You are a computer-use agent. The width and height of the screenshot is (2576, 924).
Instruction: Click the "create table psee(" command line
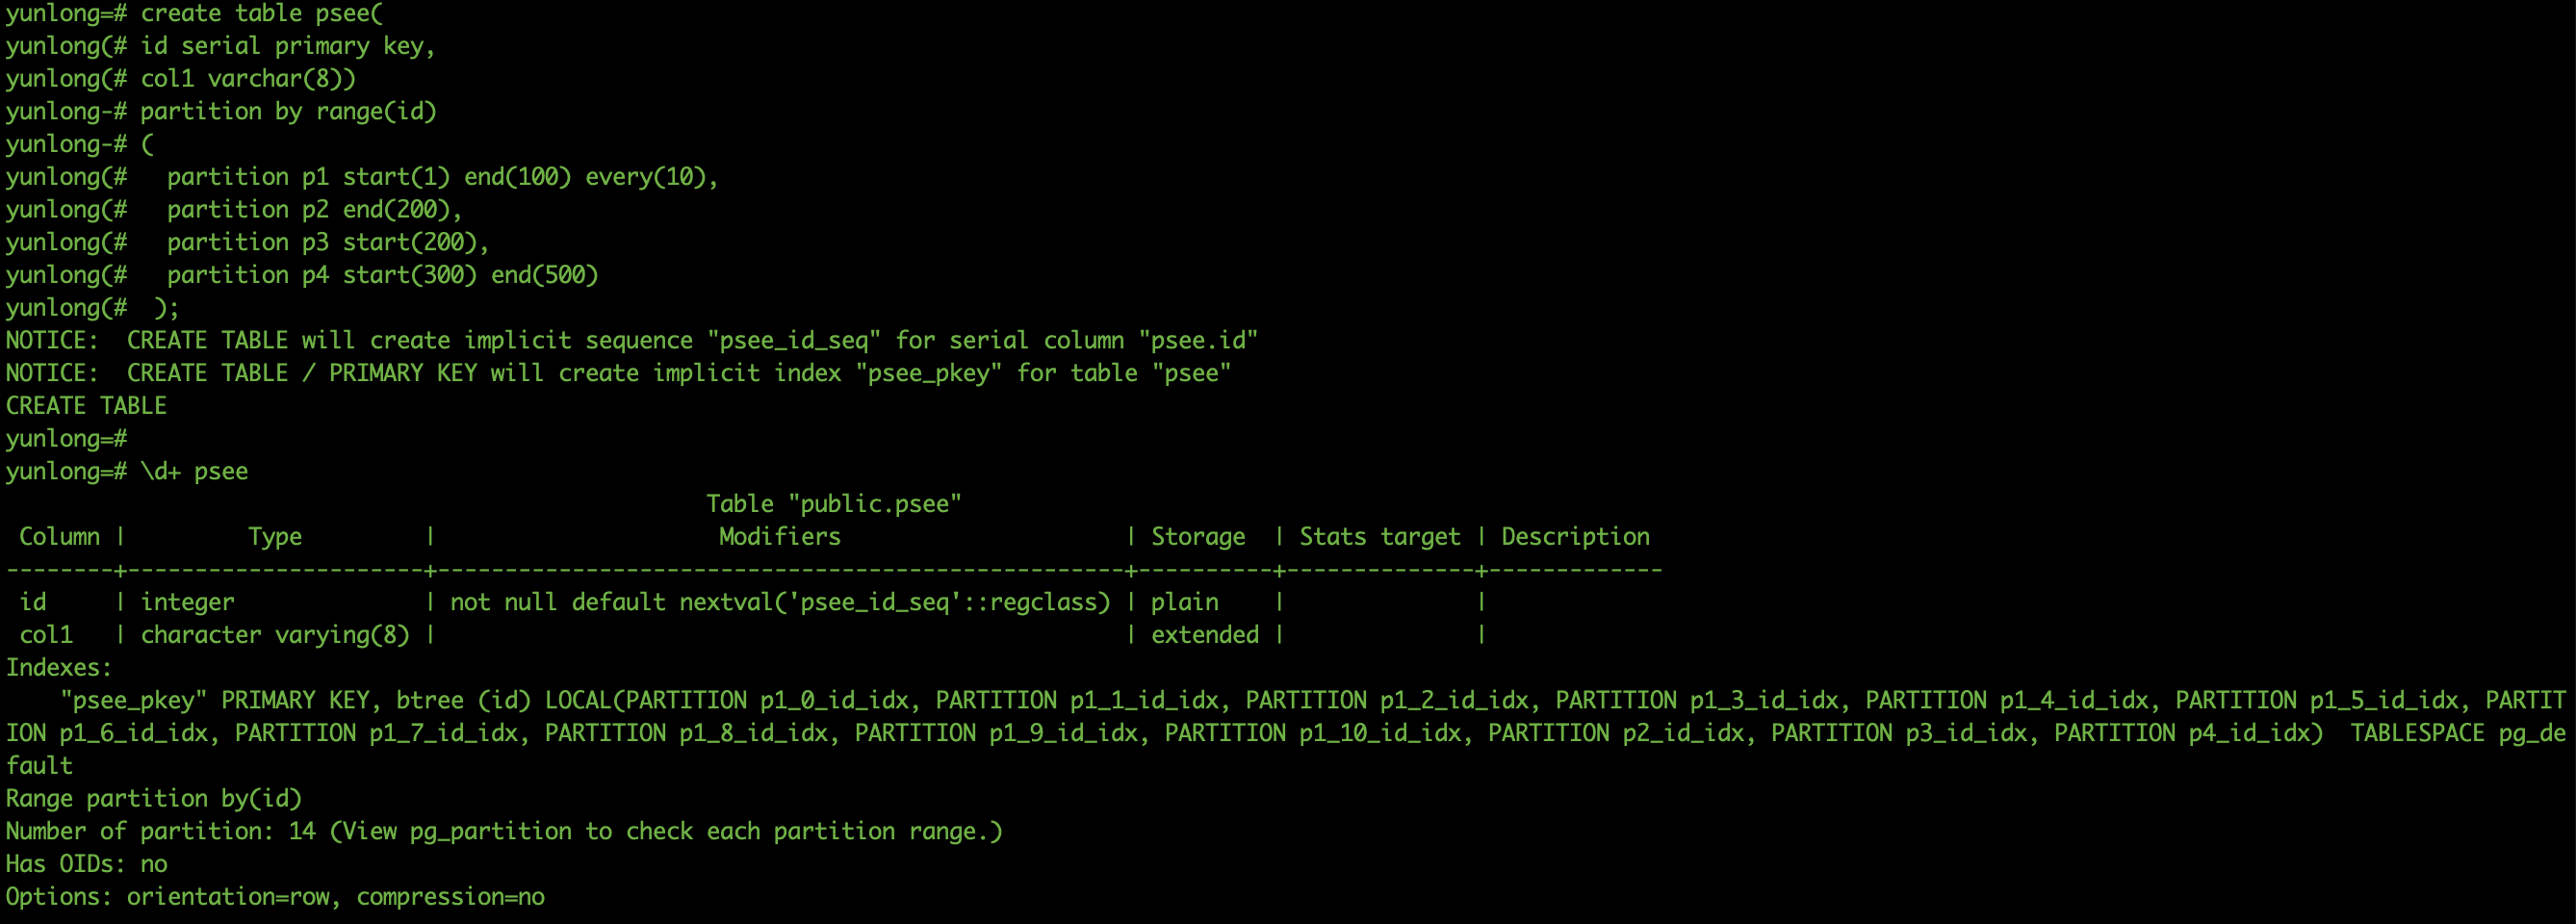pyautogui.click(x=261, y=14)
